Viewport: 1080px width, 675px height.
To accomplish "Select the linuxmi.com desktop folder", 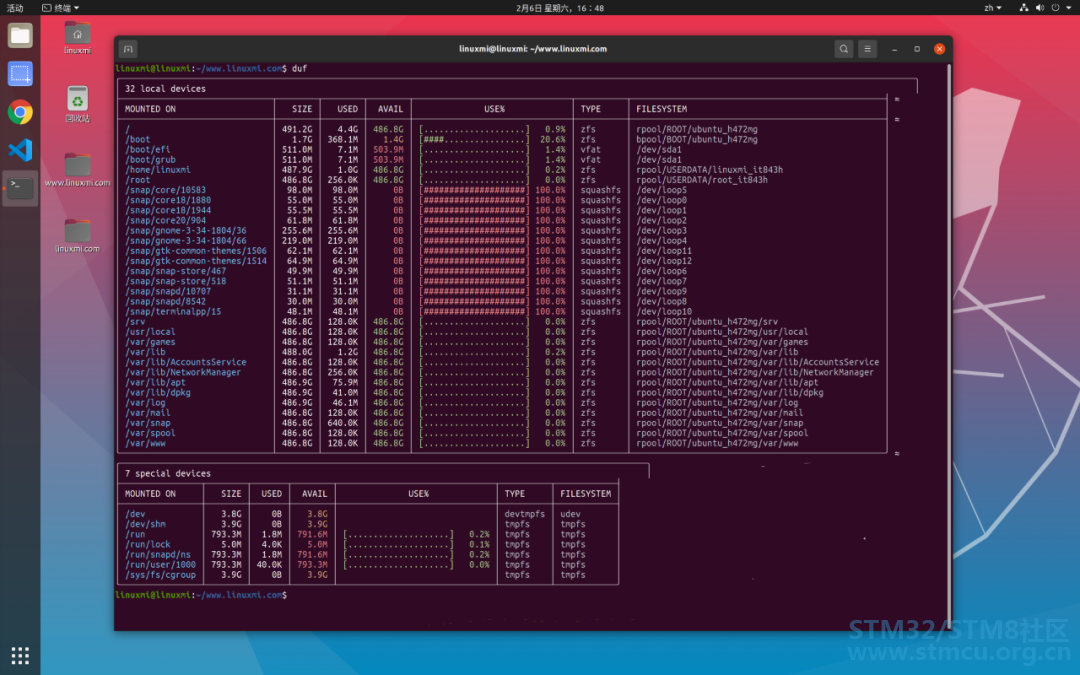I will [x=77, y=236].
